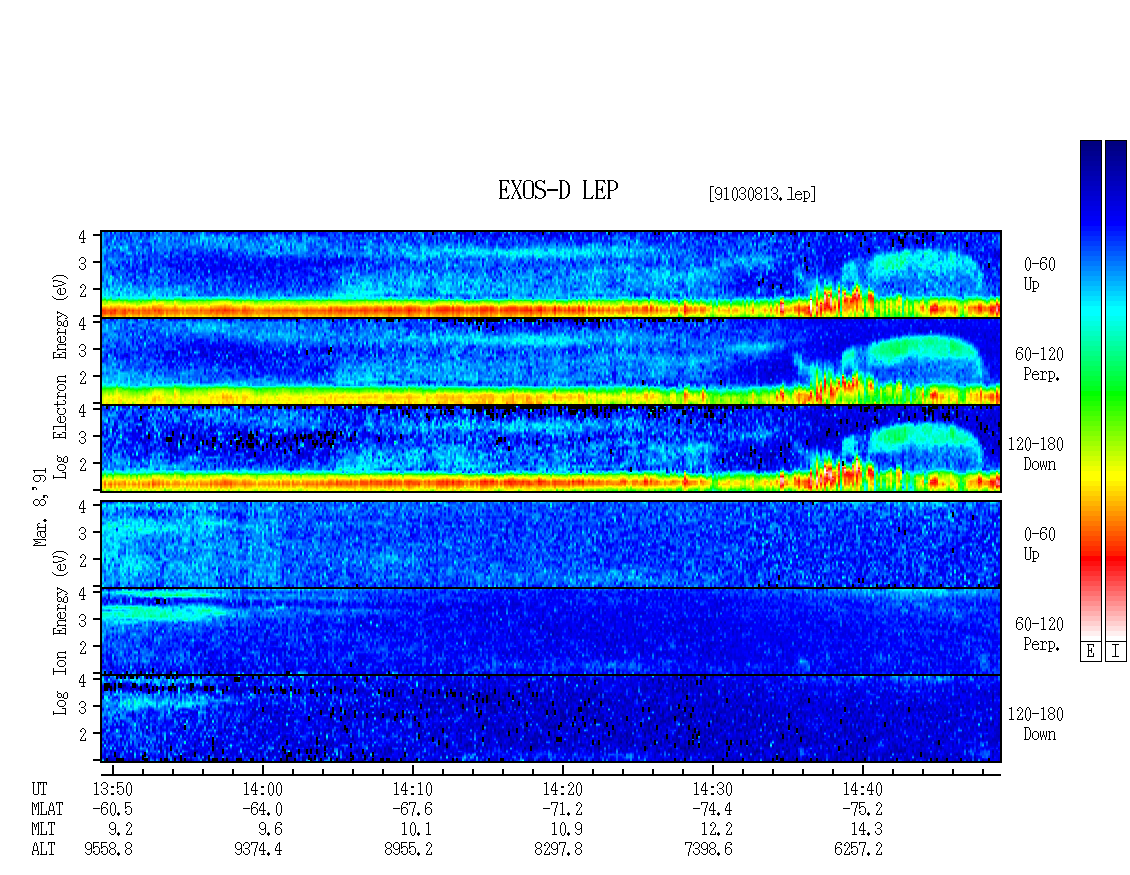Click the MLAT value "-71.2"

tap(562, 809)
